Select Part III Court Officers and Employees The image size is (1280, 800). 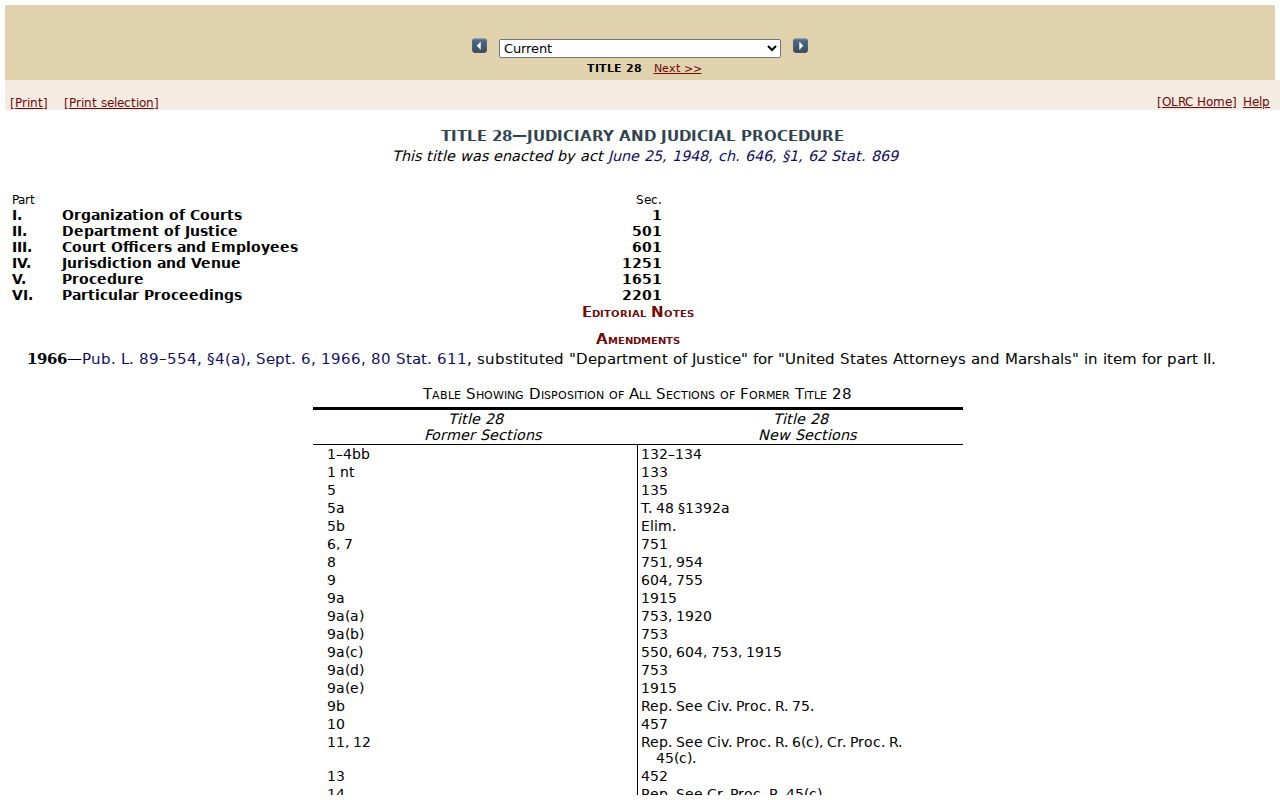coord(180,247)
